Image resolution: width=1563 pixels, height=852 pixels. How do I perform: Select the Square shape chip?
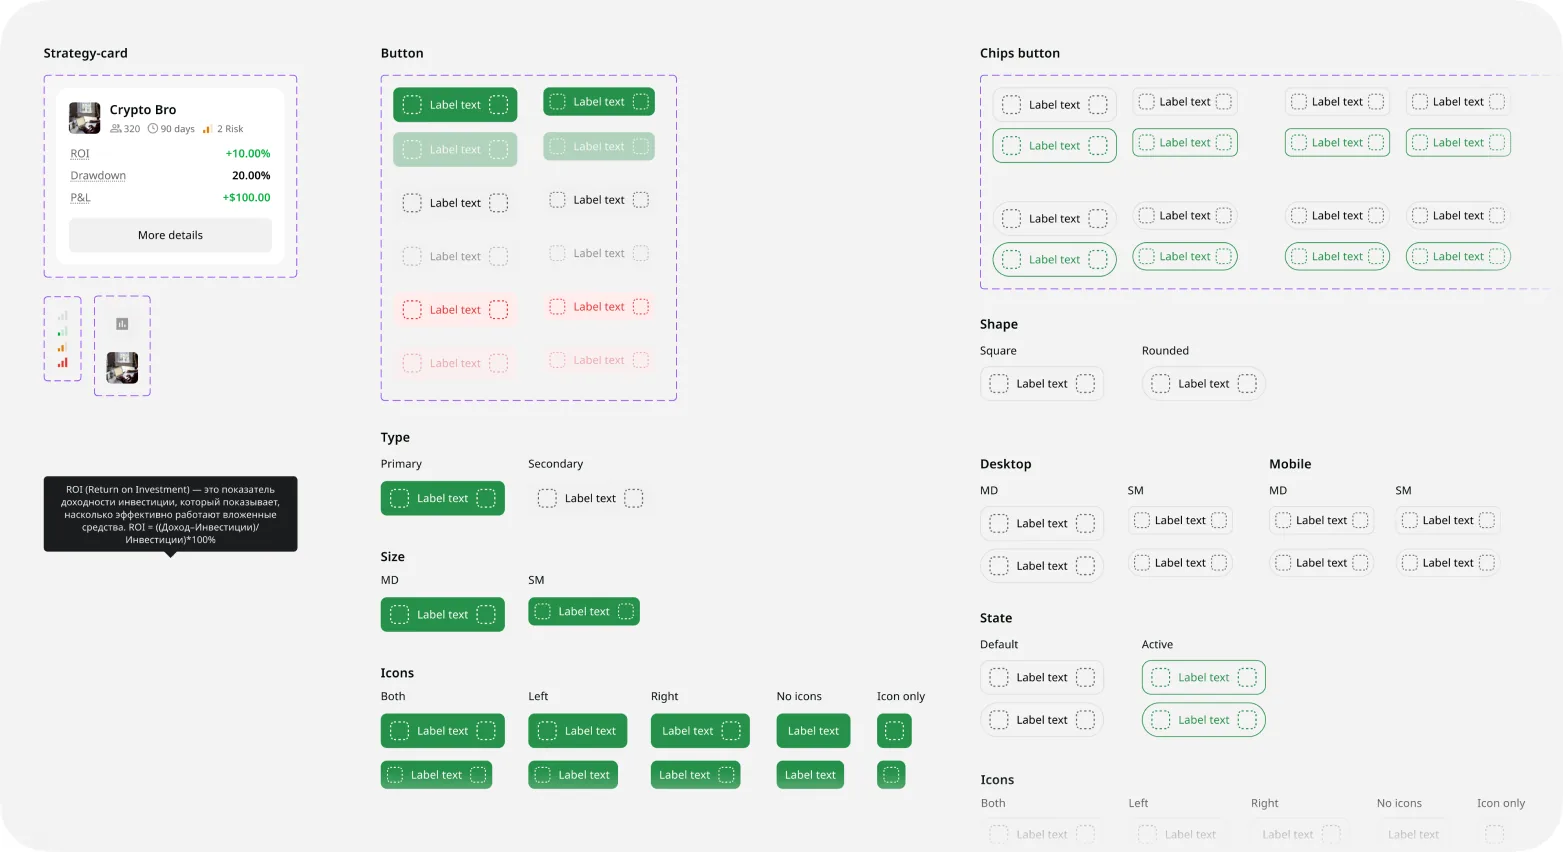(1042, 384)
